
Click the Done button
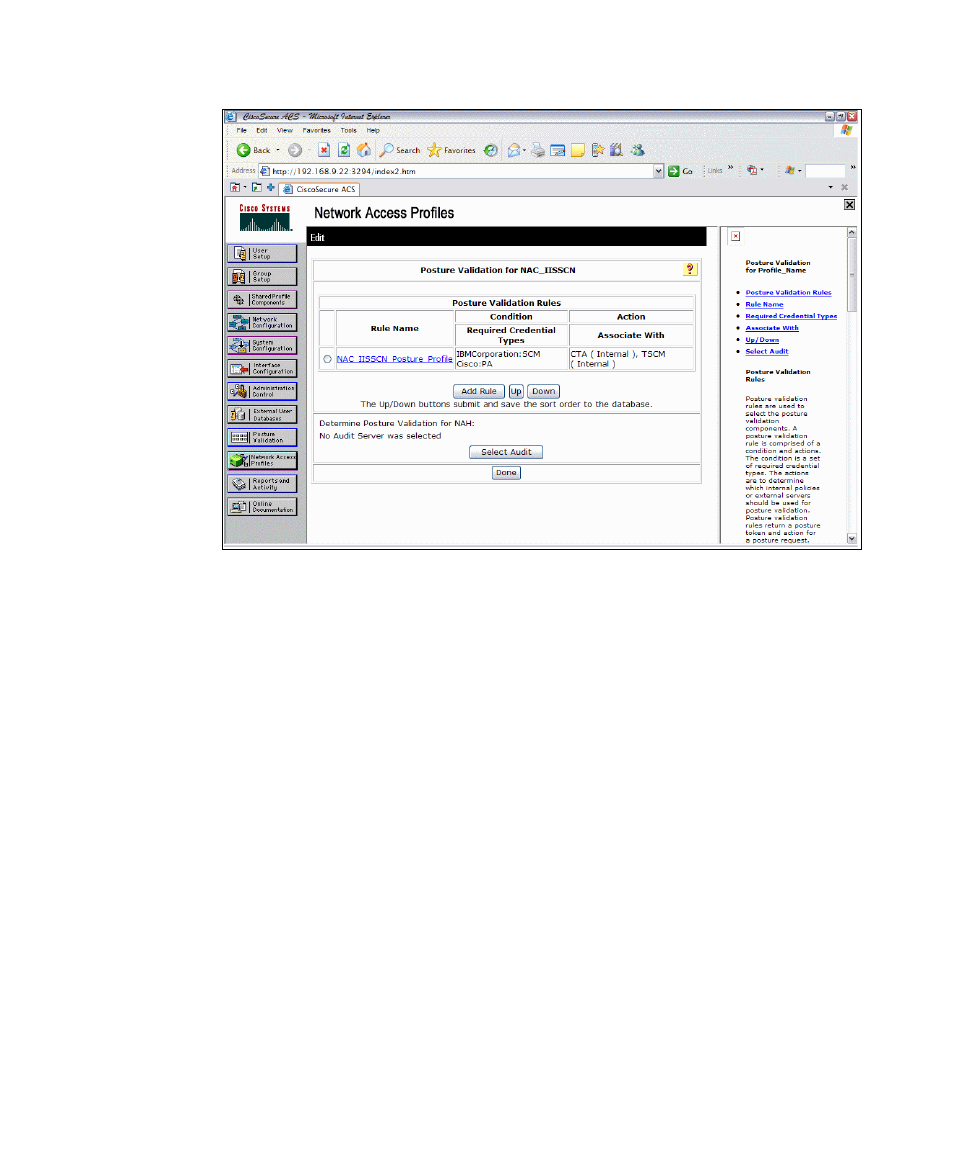[x=506, y=473]
